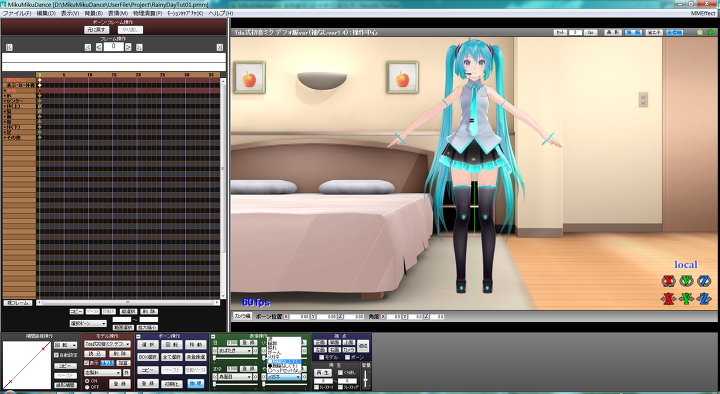The width and height of the screenshot is (720, 394).
Task: Open the Tda式 model selection dropdown
Action: (108, 344)
